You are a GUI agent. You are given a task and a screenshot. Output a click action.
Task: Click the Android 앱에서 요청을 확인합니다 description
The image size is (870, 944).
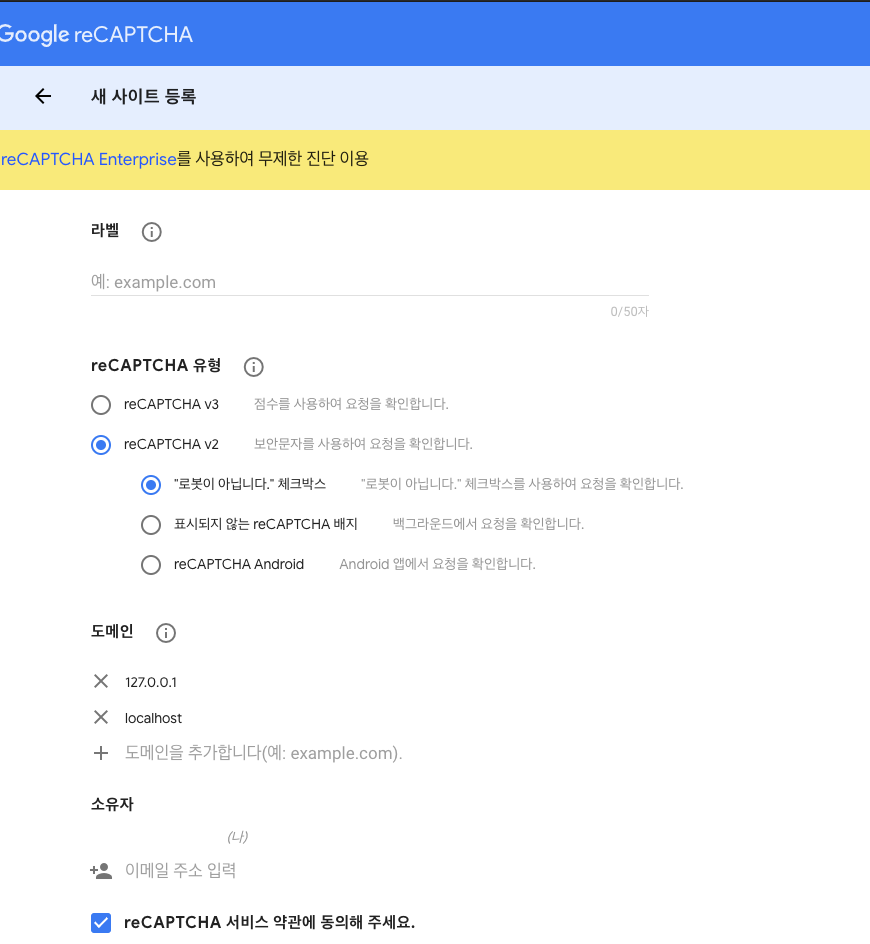click(x=437, y=564)
